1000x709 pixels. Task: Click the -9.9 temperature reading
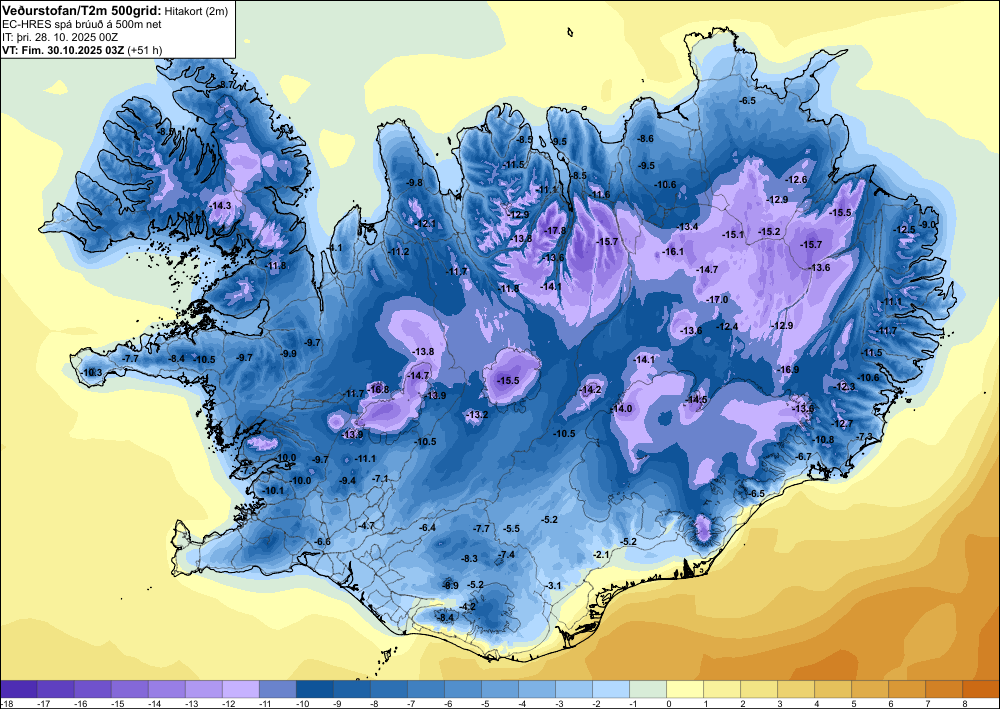click(288, 353)
